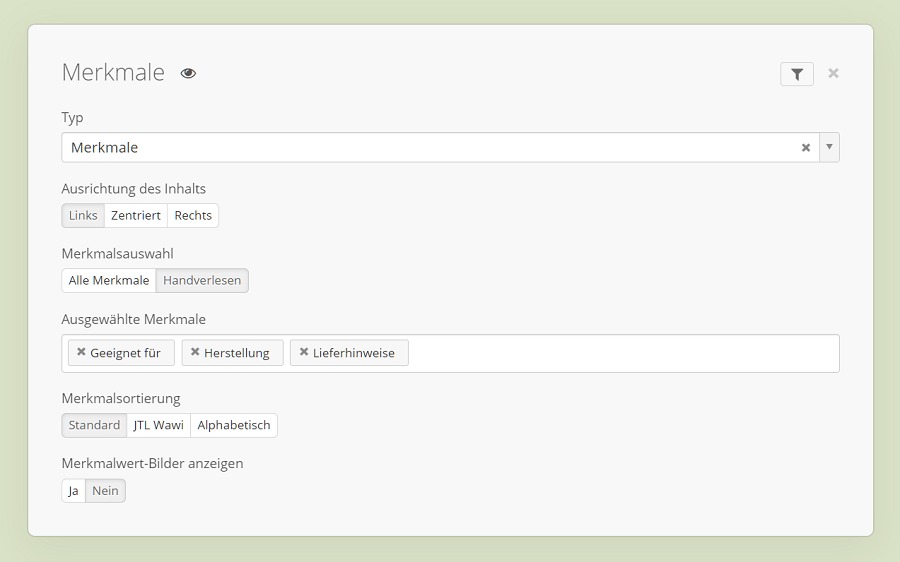Set content alignment to Zentriert
The image size is (900, 562).
pos(136,216)
